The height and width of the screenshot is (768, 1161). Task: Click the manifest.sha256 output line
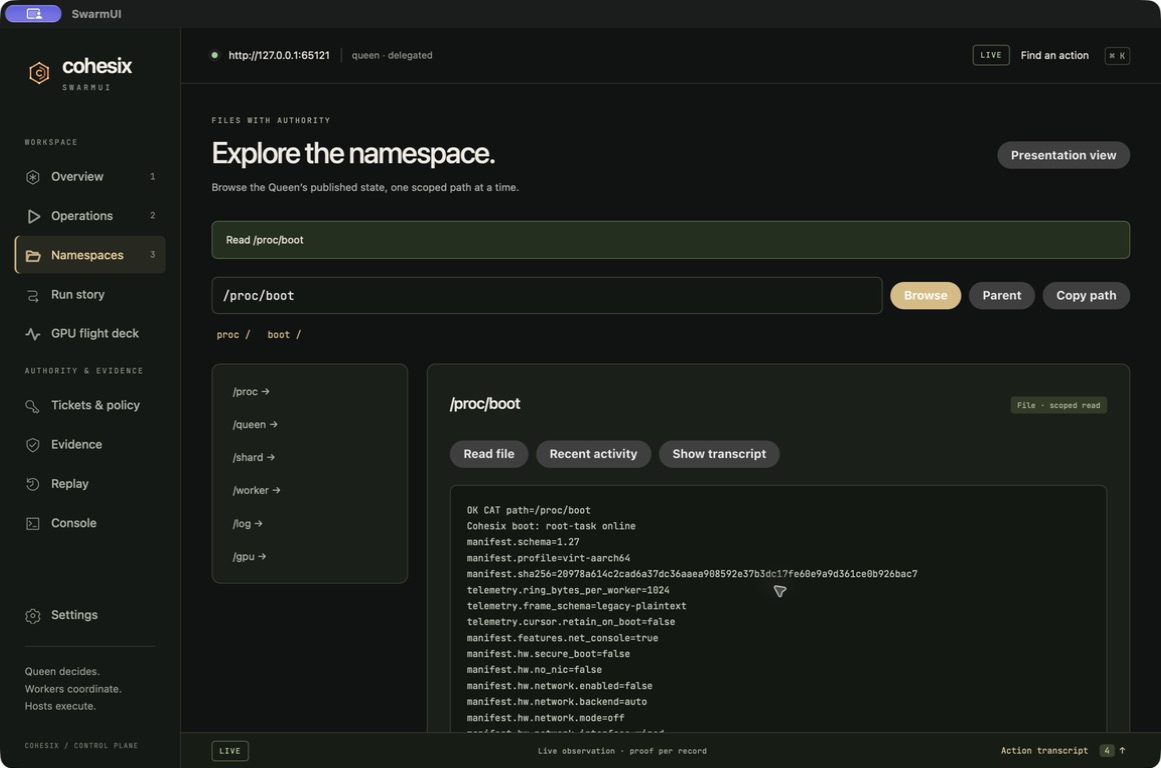click(x=692, y=574)
